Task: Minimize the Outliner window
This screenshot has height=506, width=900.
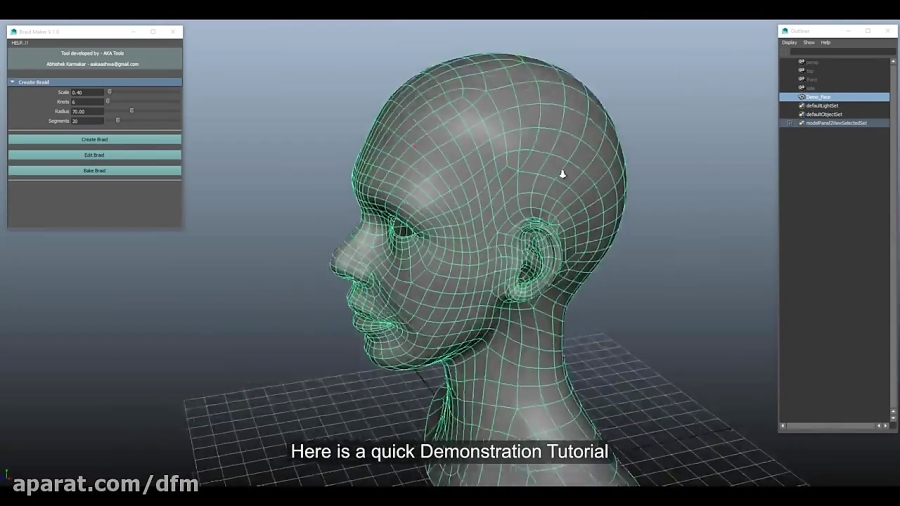Action: pyautogui.click(x=848, y=31)
